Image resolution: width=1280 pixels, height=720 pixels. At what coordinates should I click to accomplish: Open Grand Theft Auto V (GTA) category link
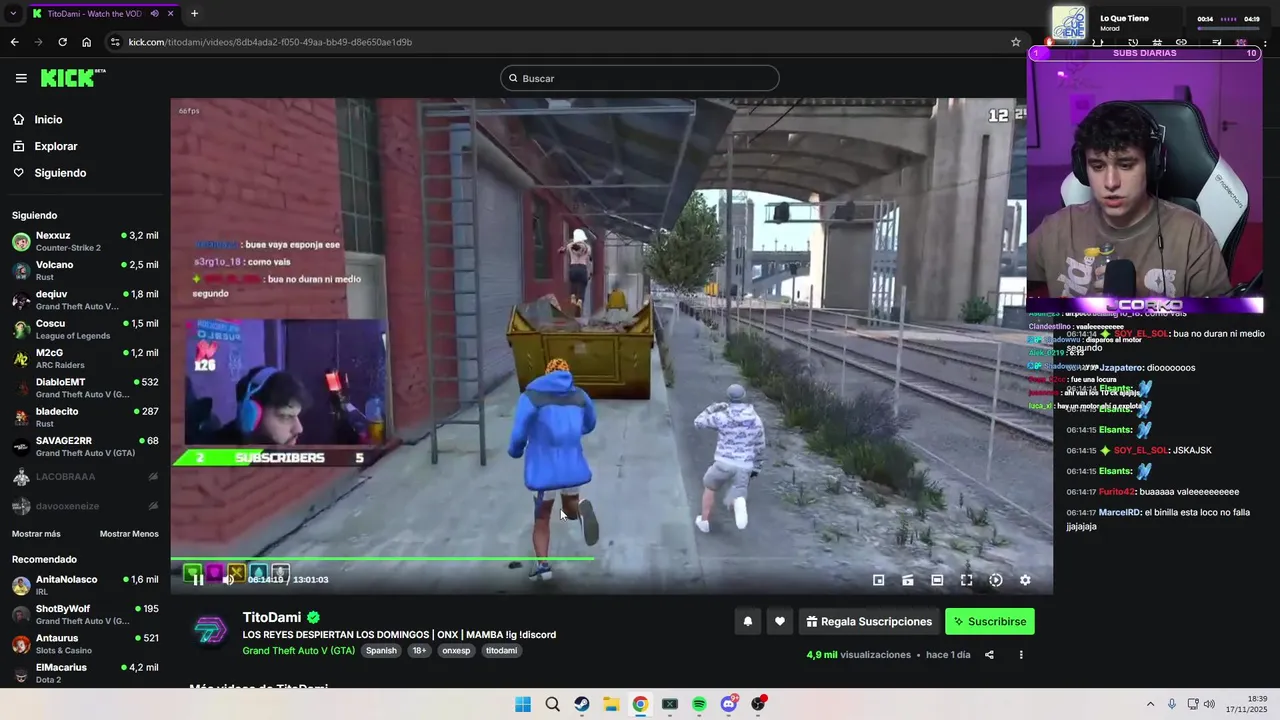[299, 650]
